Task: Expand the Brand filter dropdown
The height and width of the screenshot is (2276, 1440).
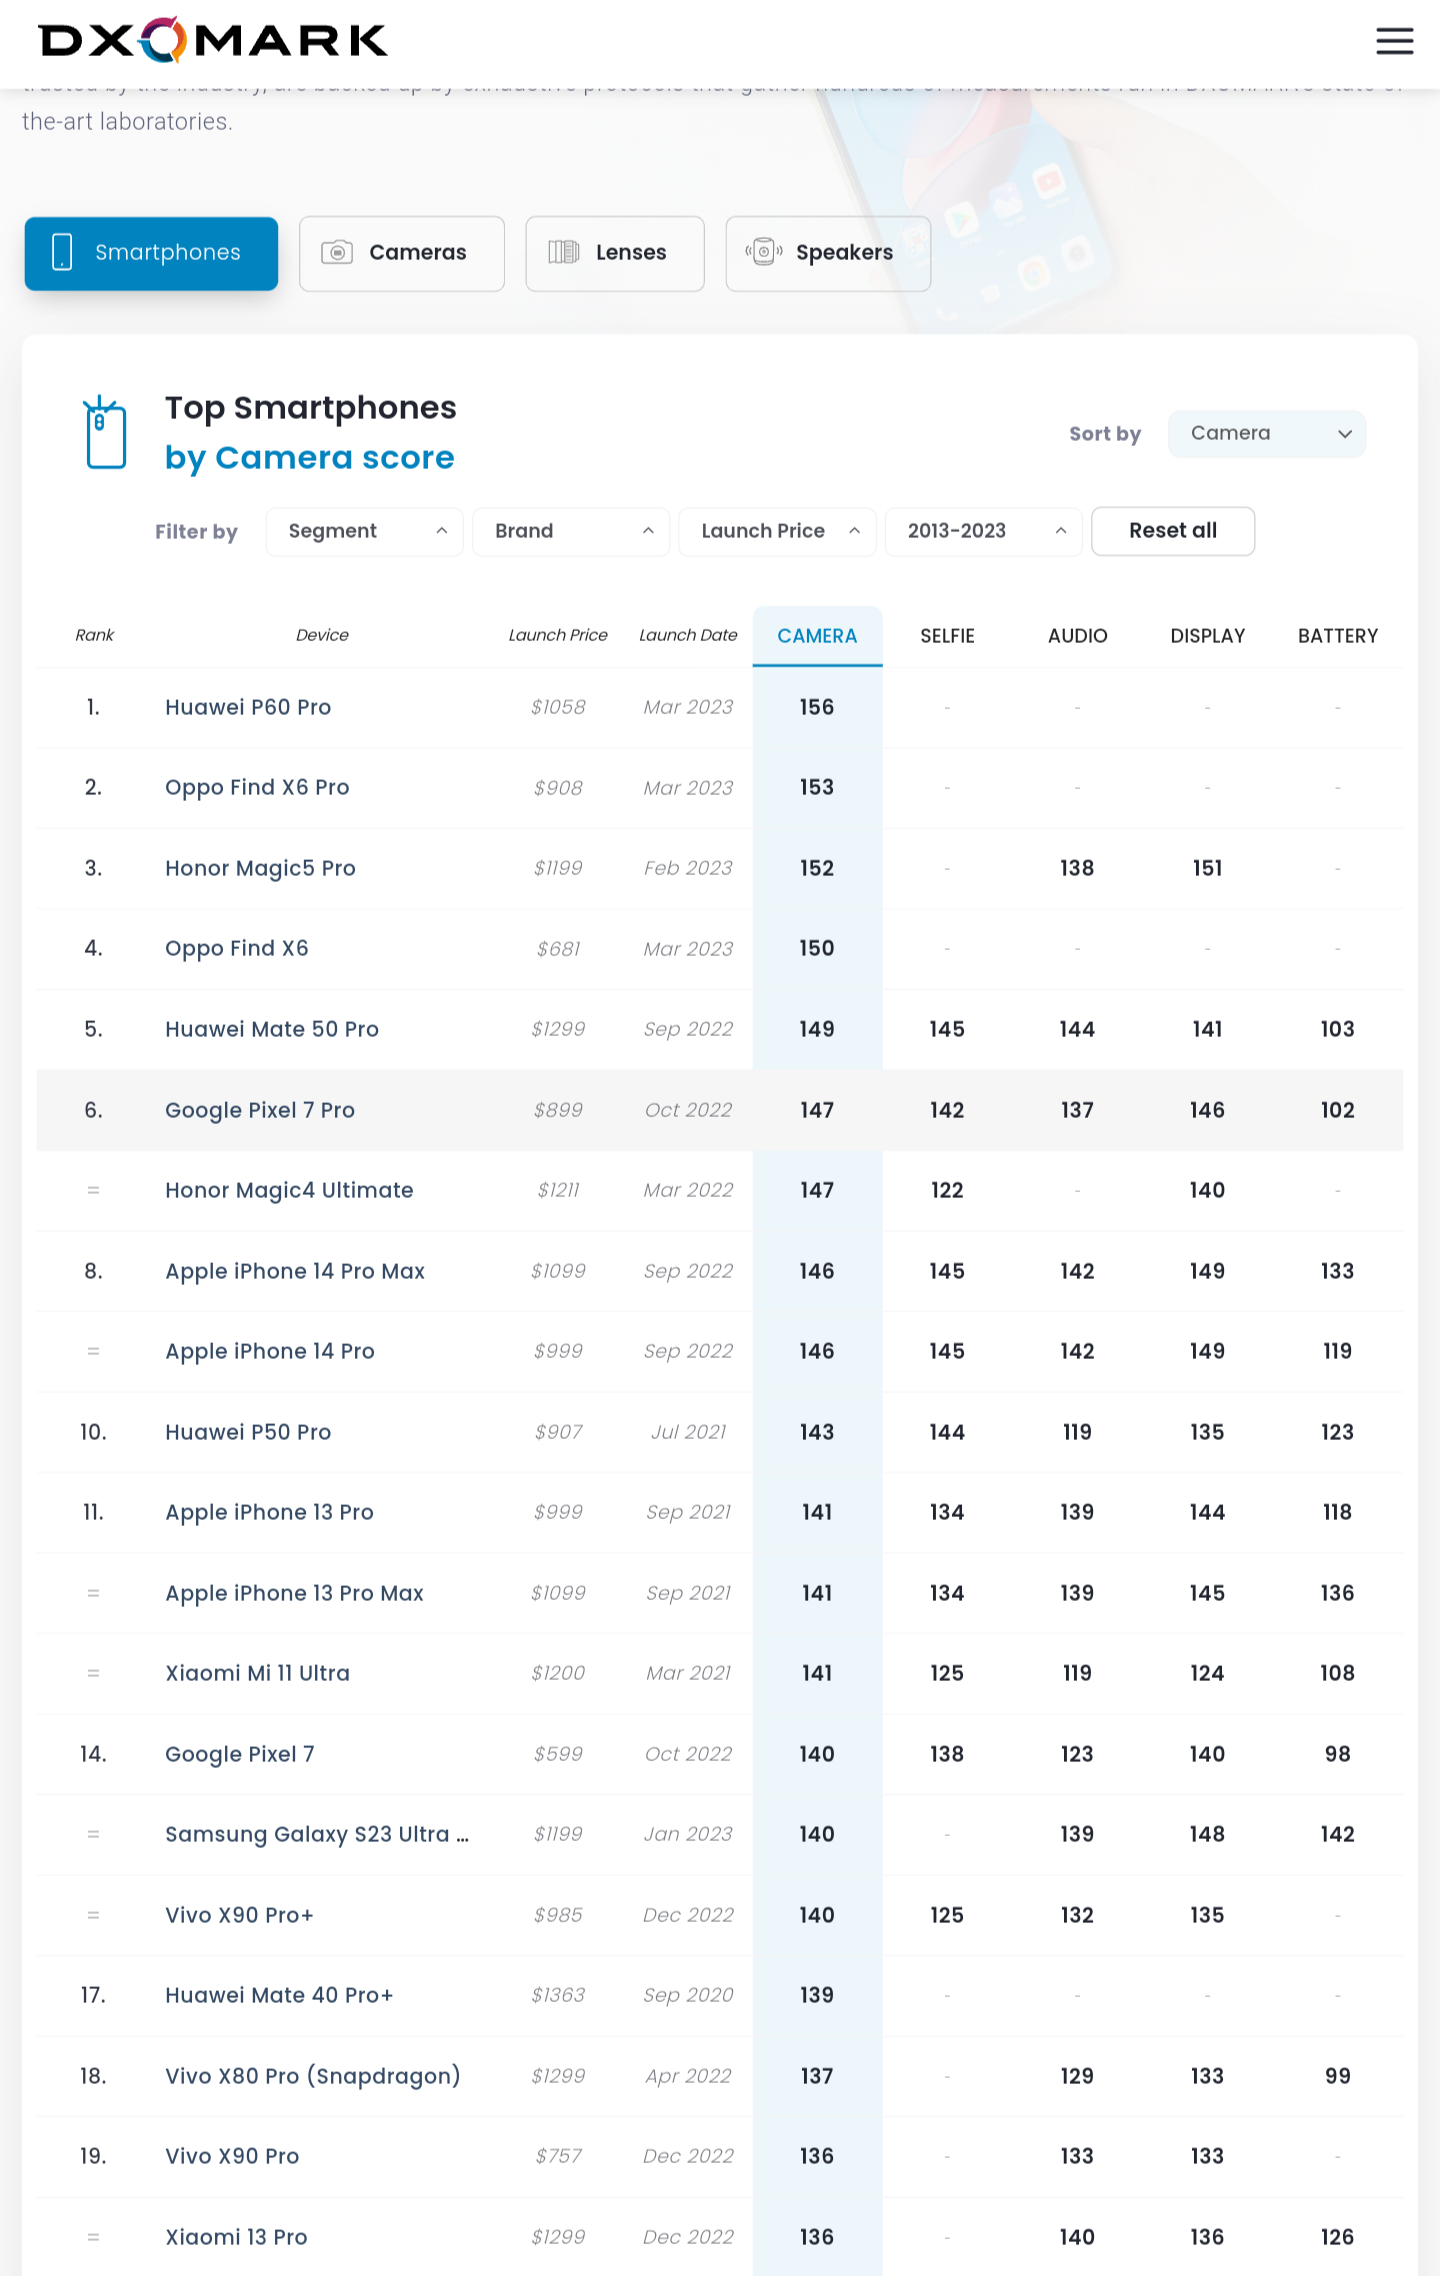Action: coord(571,531)
